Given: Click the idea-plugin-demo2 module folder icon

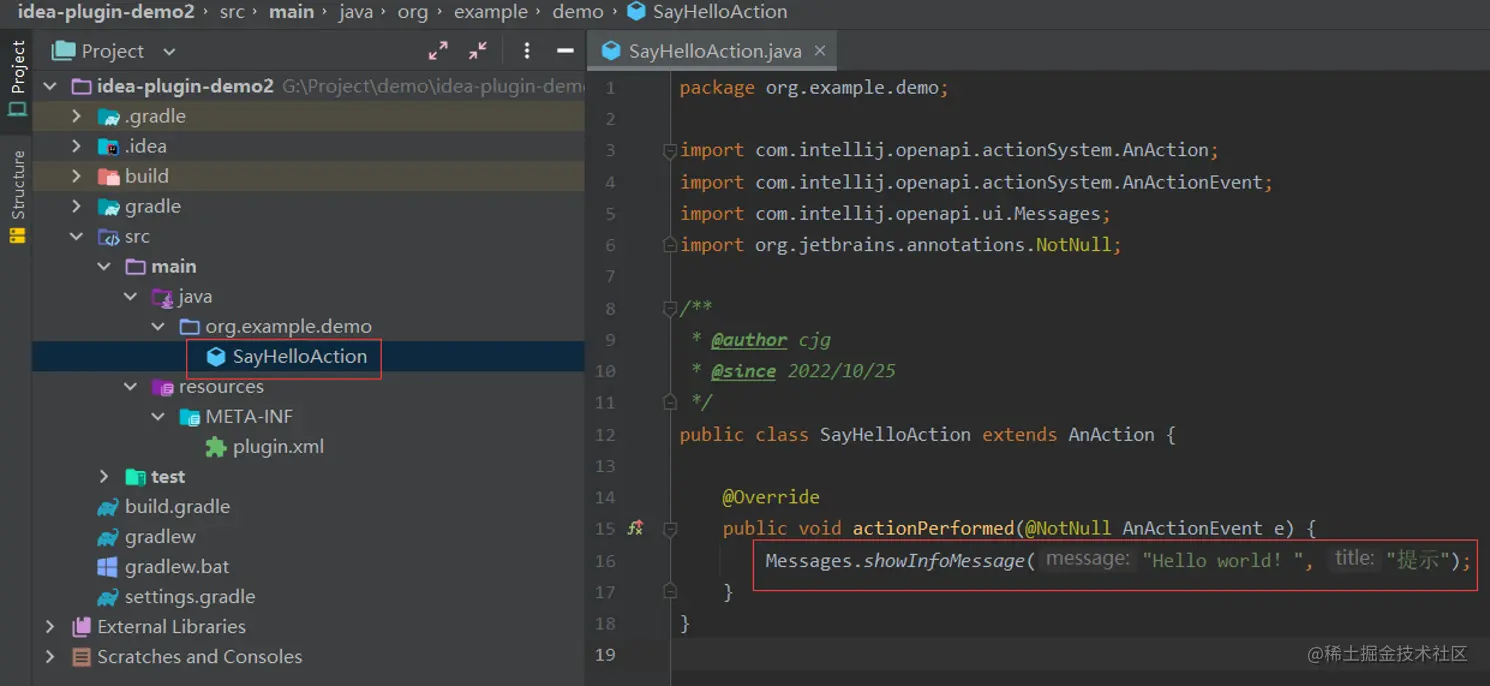Looking at the screenshot, I should tap(81, 87).
